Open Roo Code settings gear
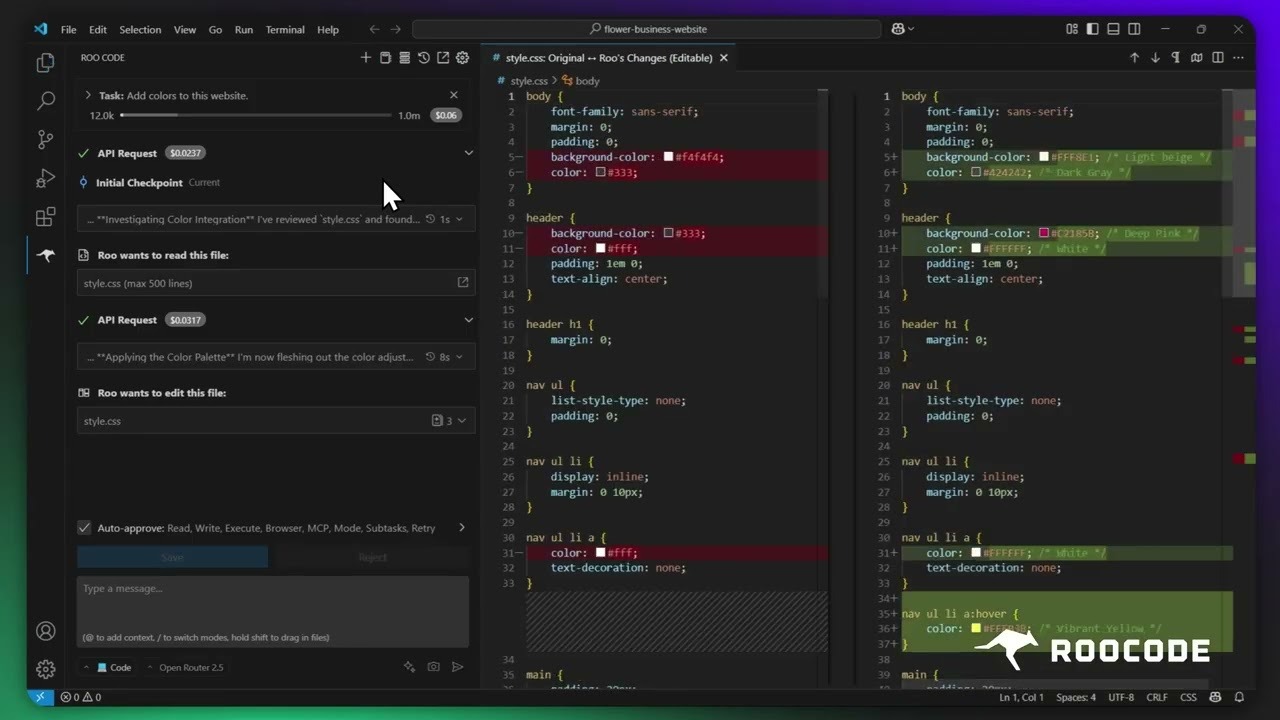The image size is (1280, 720). click(462, 58)
